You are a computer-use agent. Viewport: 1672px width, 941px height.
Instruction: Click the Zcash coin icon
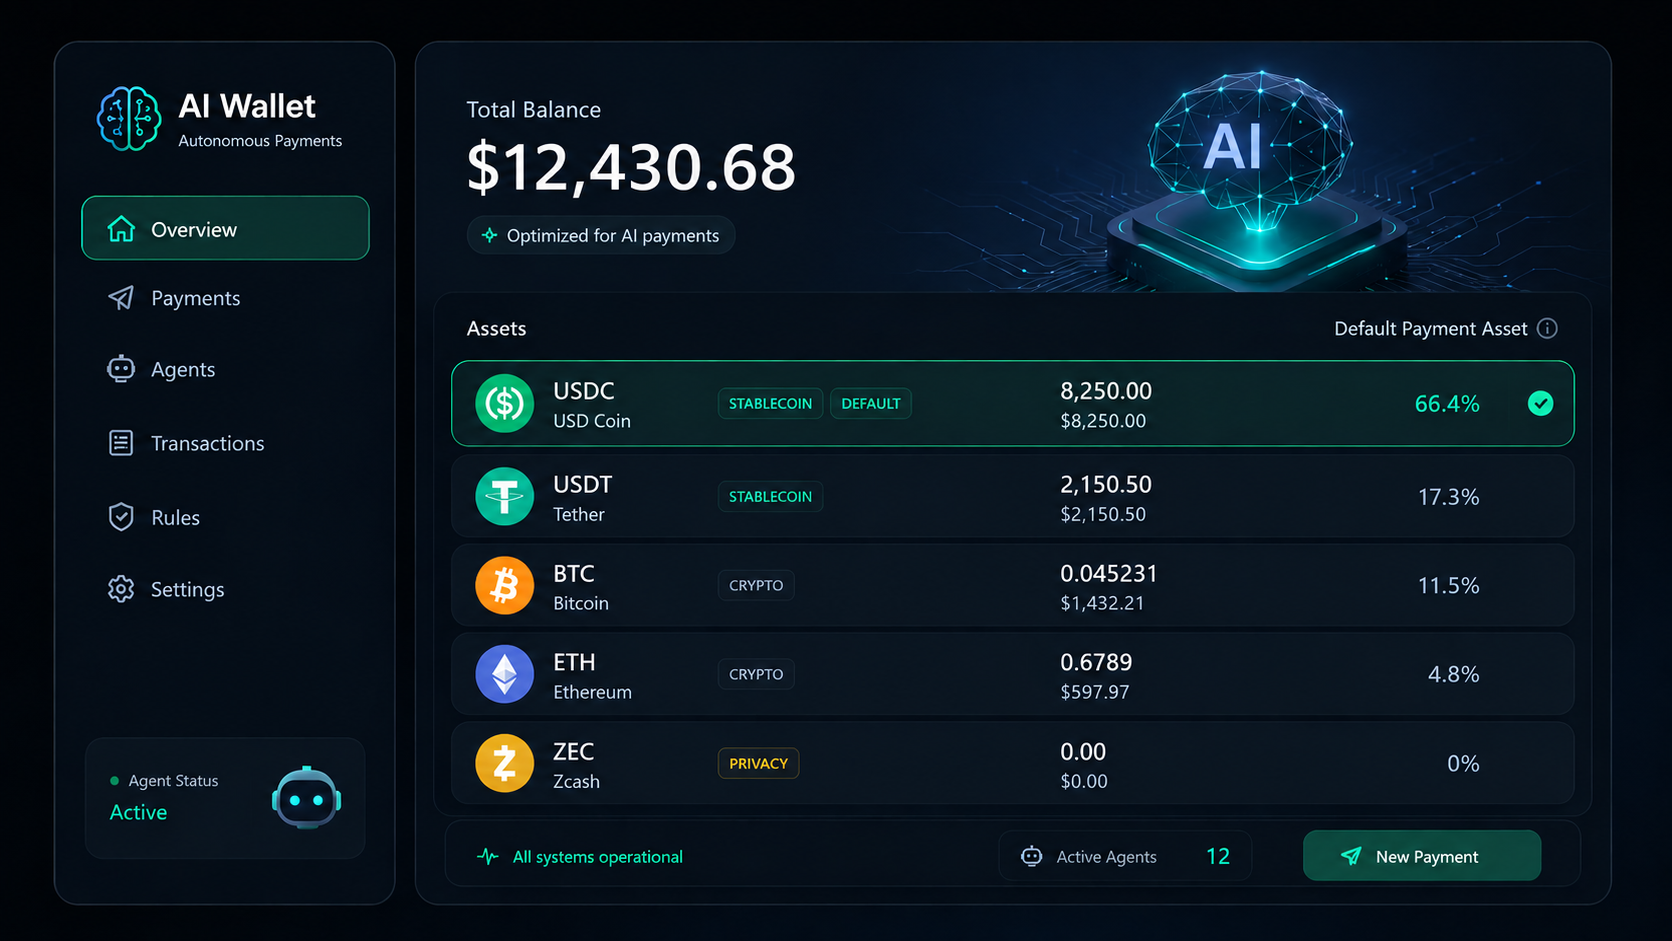point(504,763)
